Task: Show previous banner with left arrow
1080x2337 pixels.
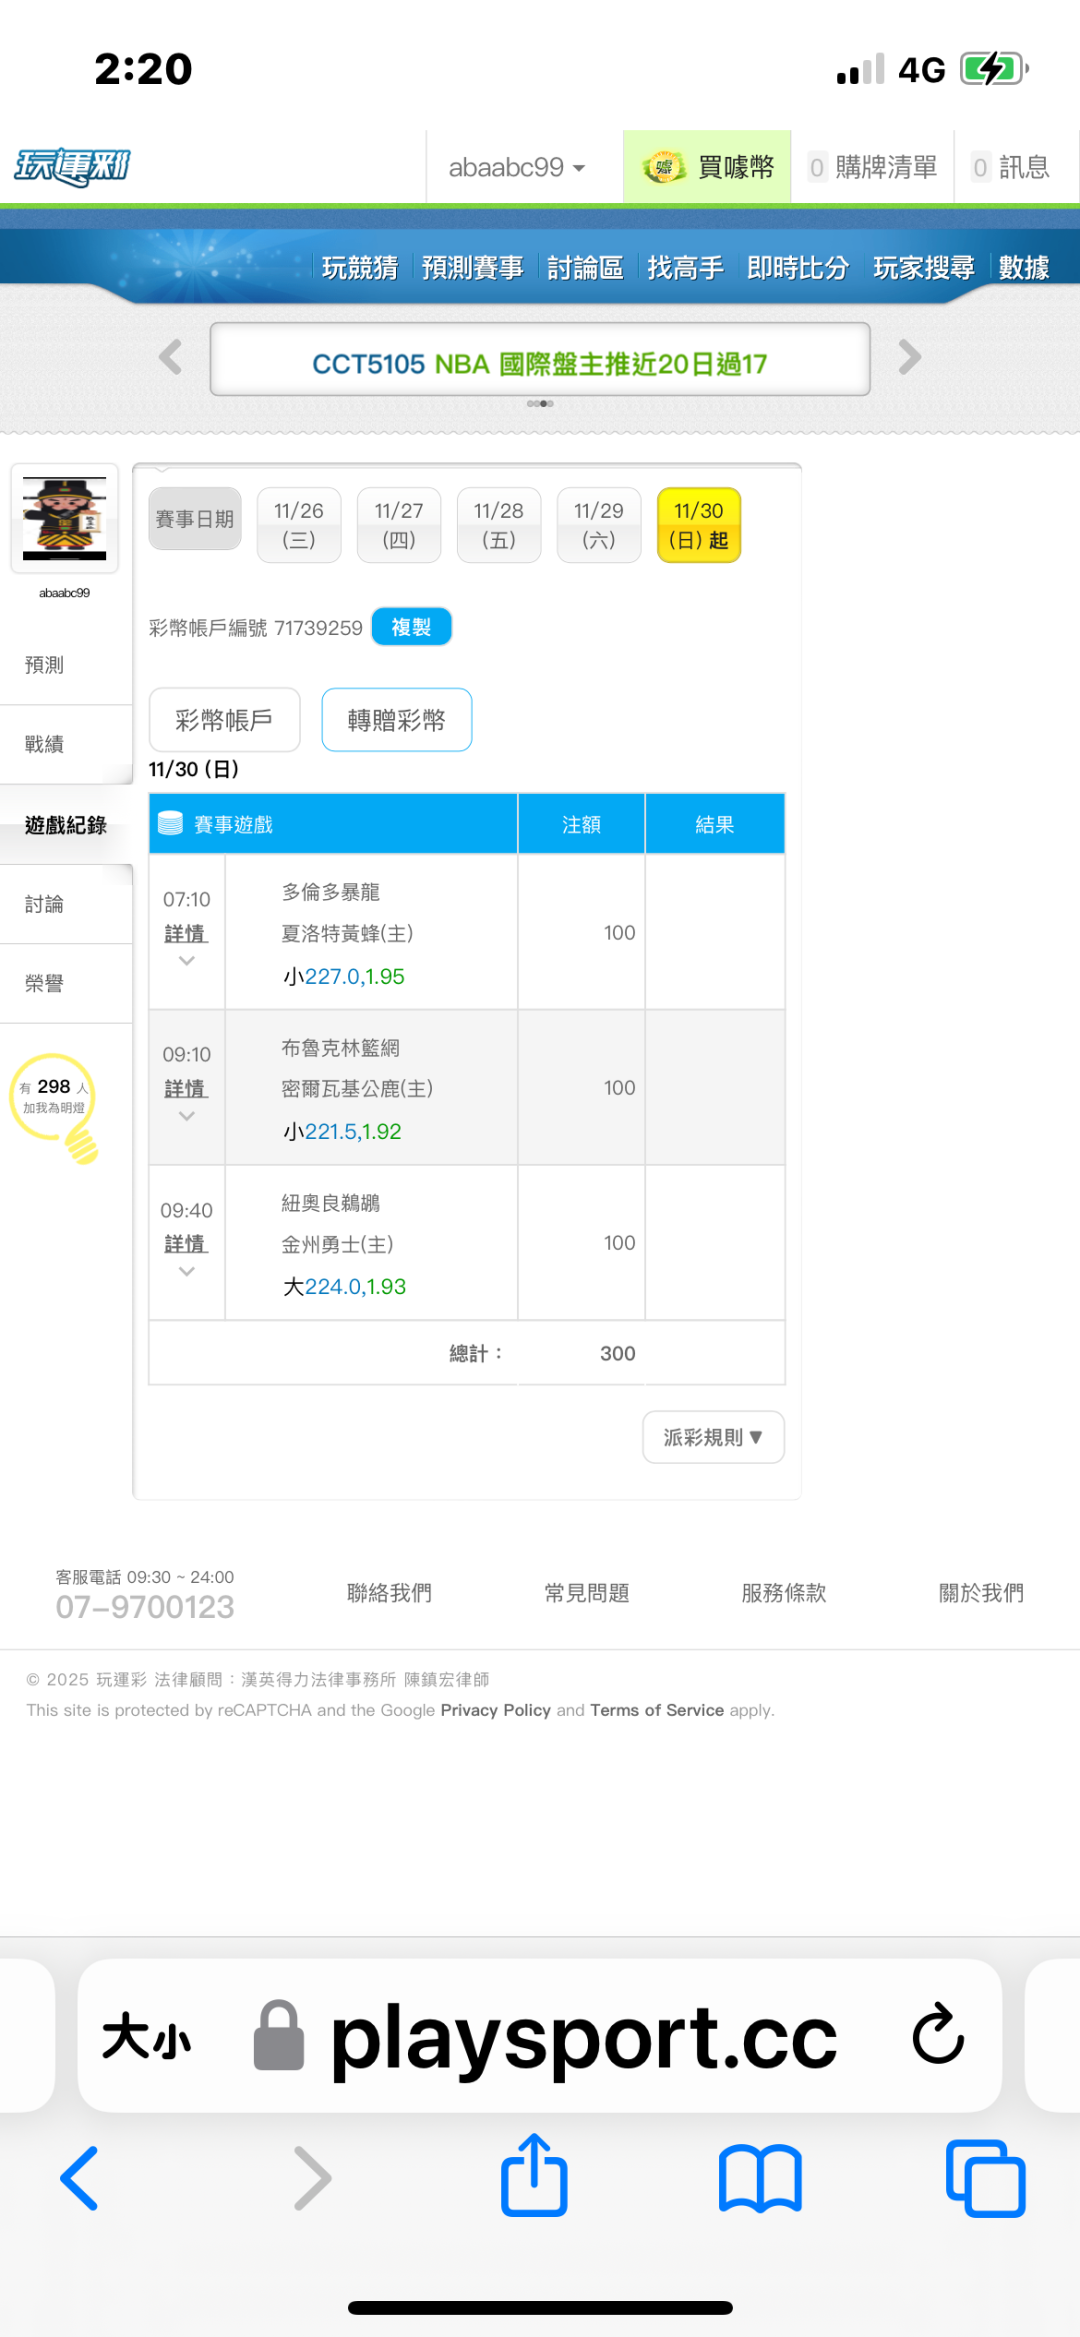Action: click(x=171, y=357)
